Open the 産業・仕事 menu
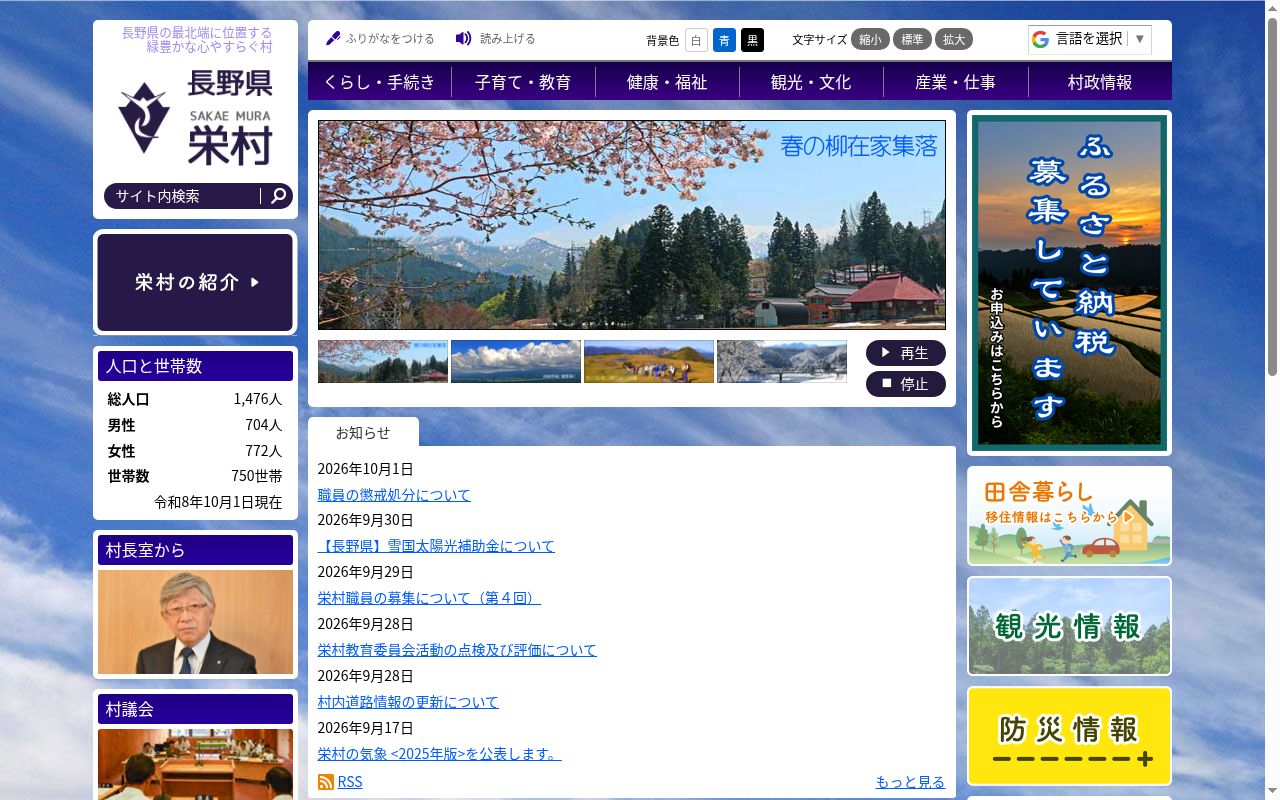 955,82
